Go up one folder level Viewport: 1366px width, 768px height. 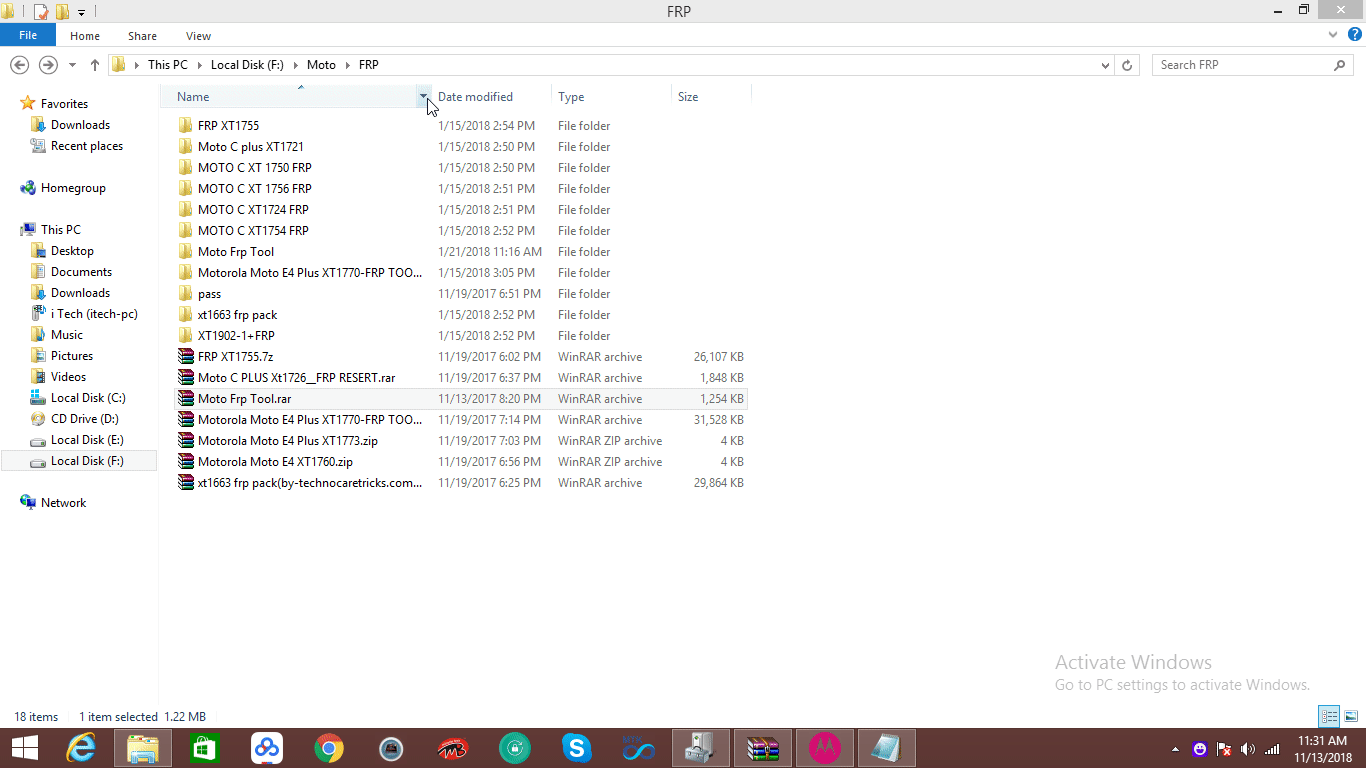click(94, 65)
